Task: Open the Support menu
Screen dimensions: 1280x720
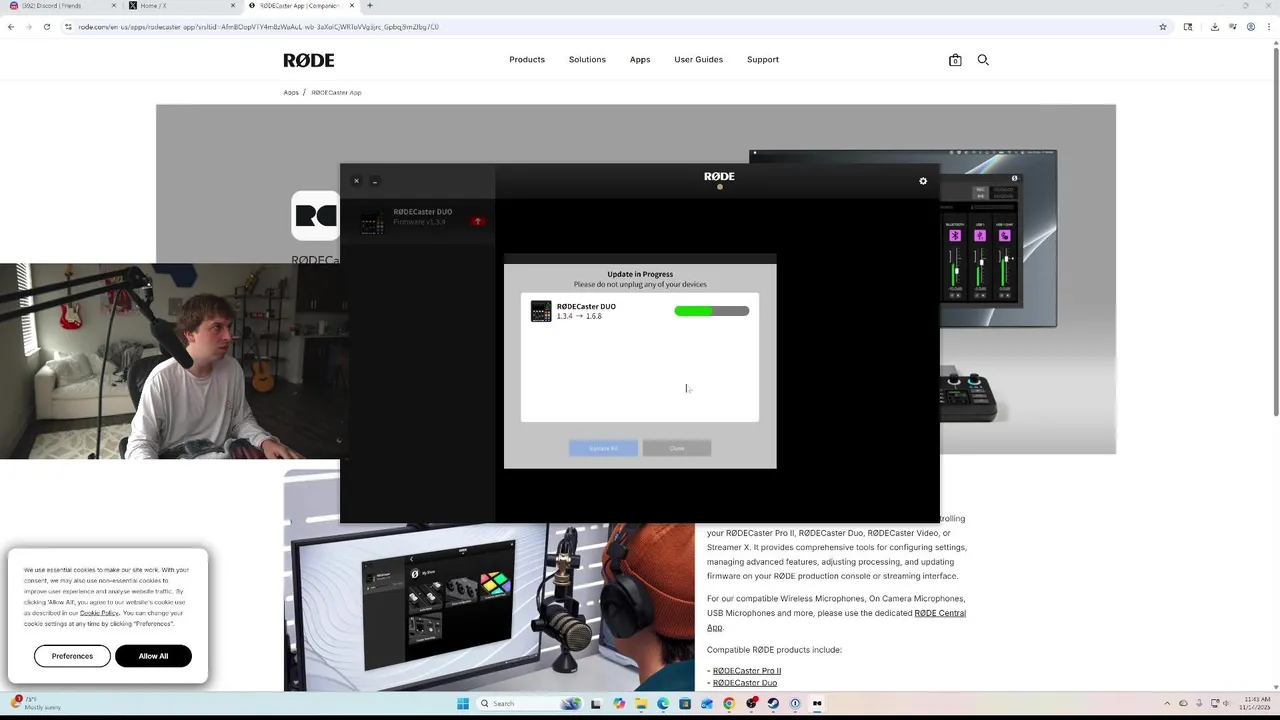Action: click(763, 60)
